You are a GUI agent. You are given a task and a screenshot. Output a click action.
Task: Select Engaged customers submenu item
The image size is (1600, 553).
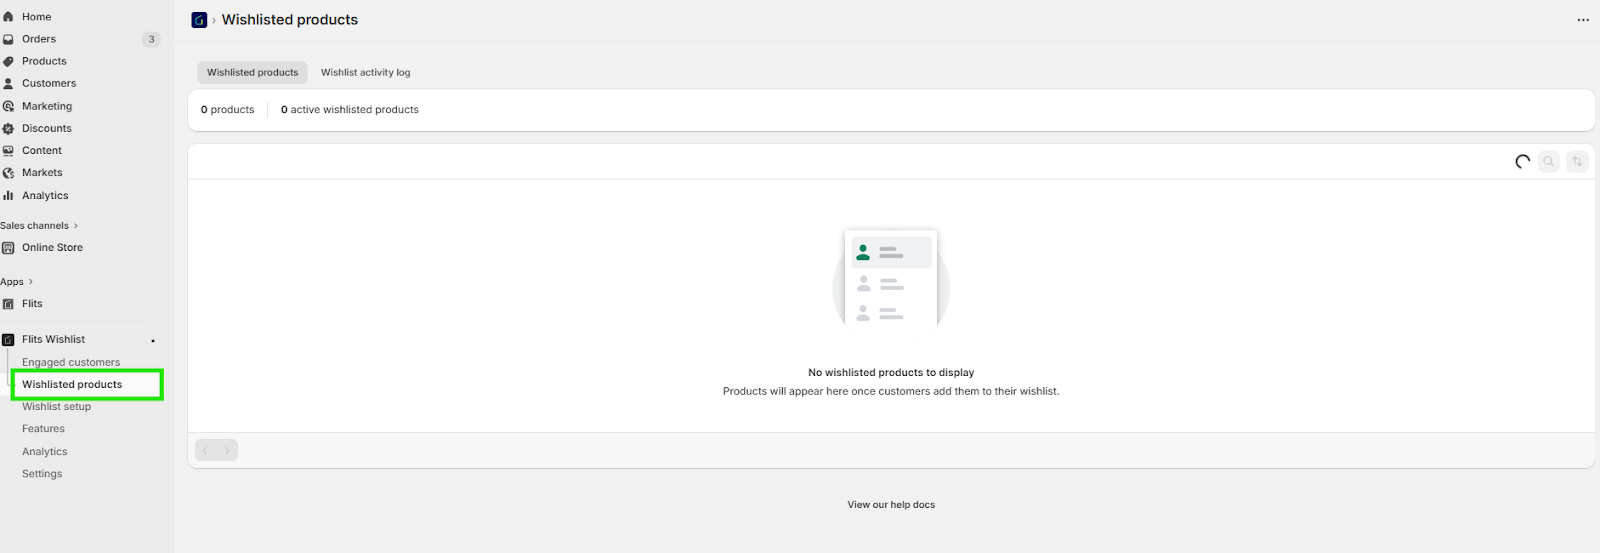[71, 362]
